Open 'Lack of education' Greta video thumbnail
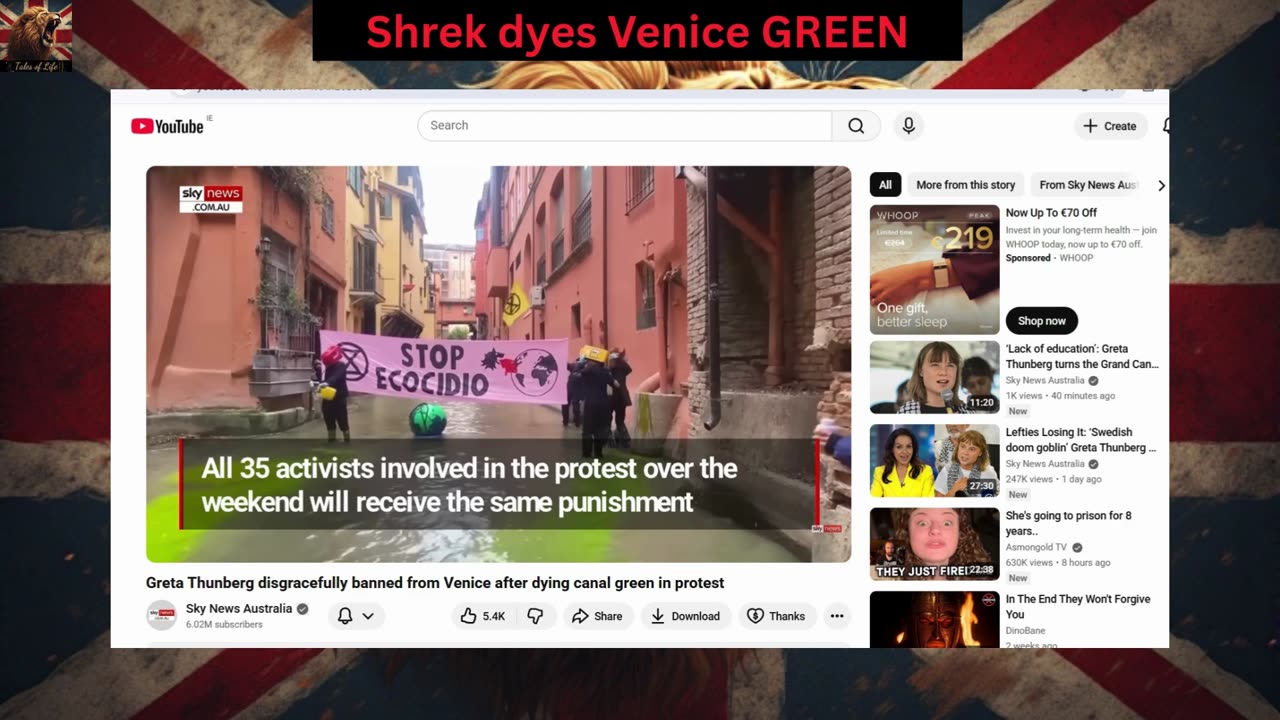The height and width of the screenshot is (720, 1280). pyautogui.click(x=935, y=378)
